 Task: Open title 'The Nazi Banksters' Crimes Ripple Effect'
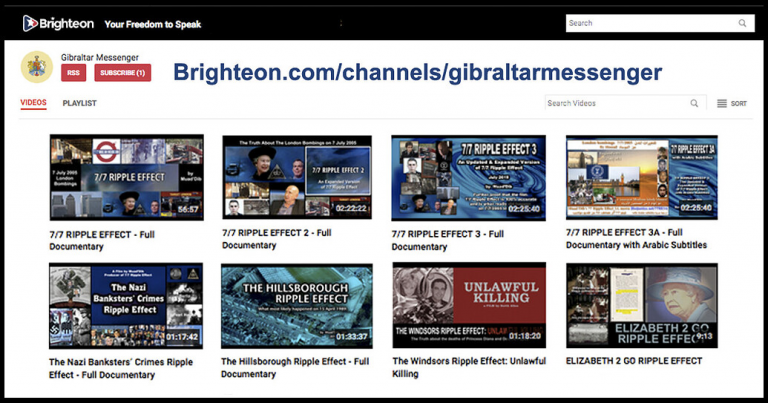121,368
